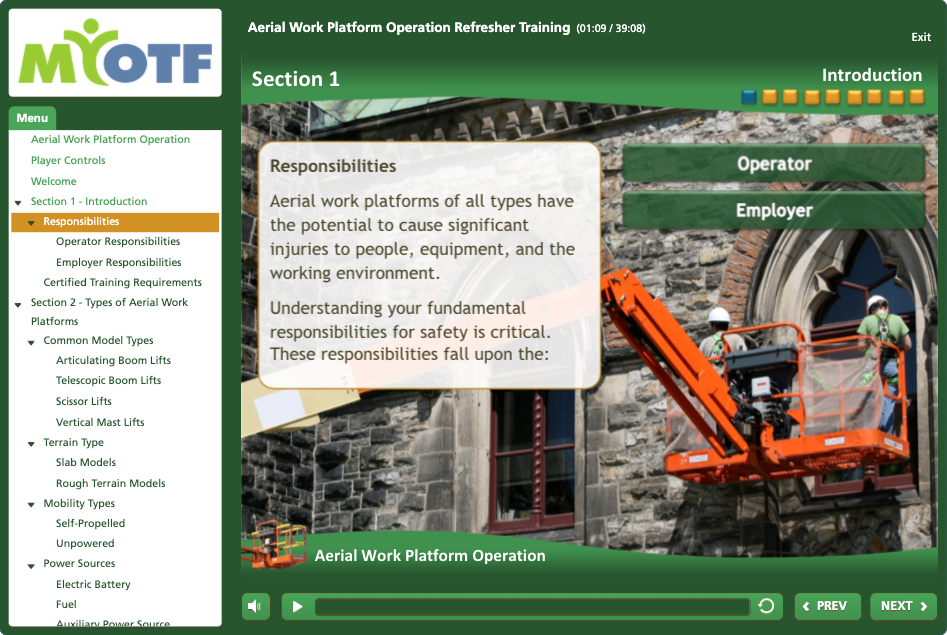Screen dimensions: 947x635
Task: Open Unpowered entry
Action: 85,543
